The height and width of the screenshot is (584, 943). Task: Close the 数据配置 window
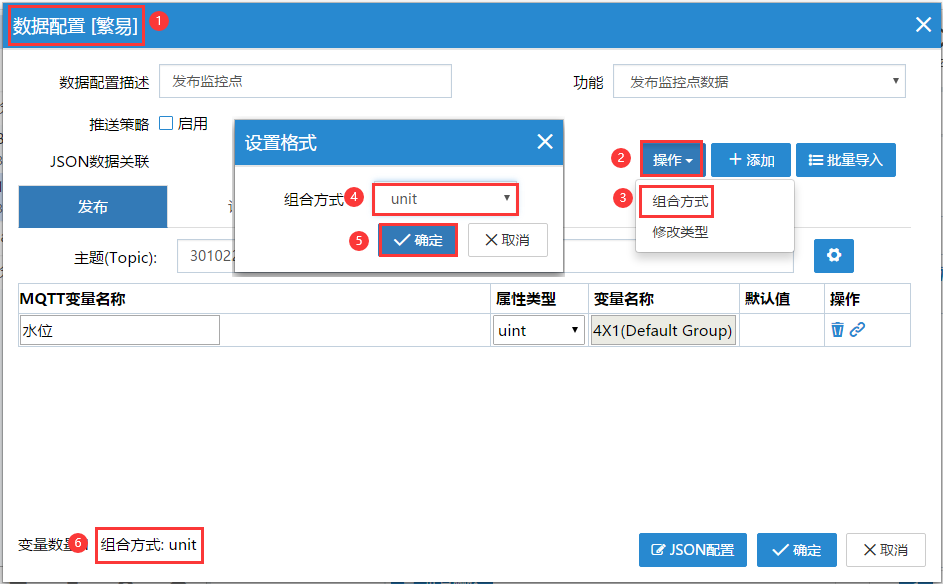(x=923, y=25)
